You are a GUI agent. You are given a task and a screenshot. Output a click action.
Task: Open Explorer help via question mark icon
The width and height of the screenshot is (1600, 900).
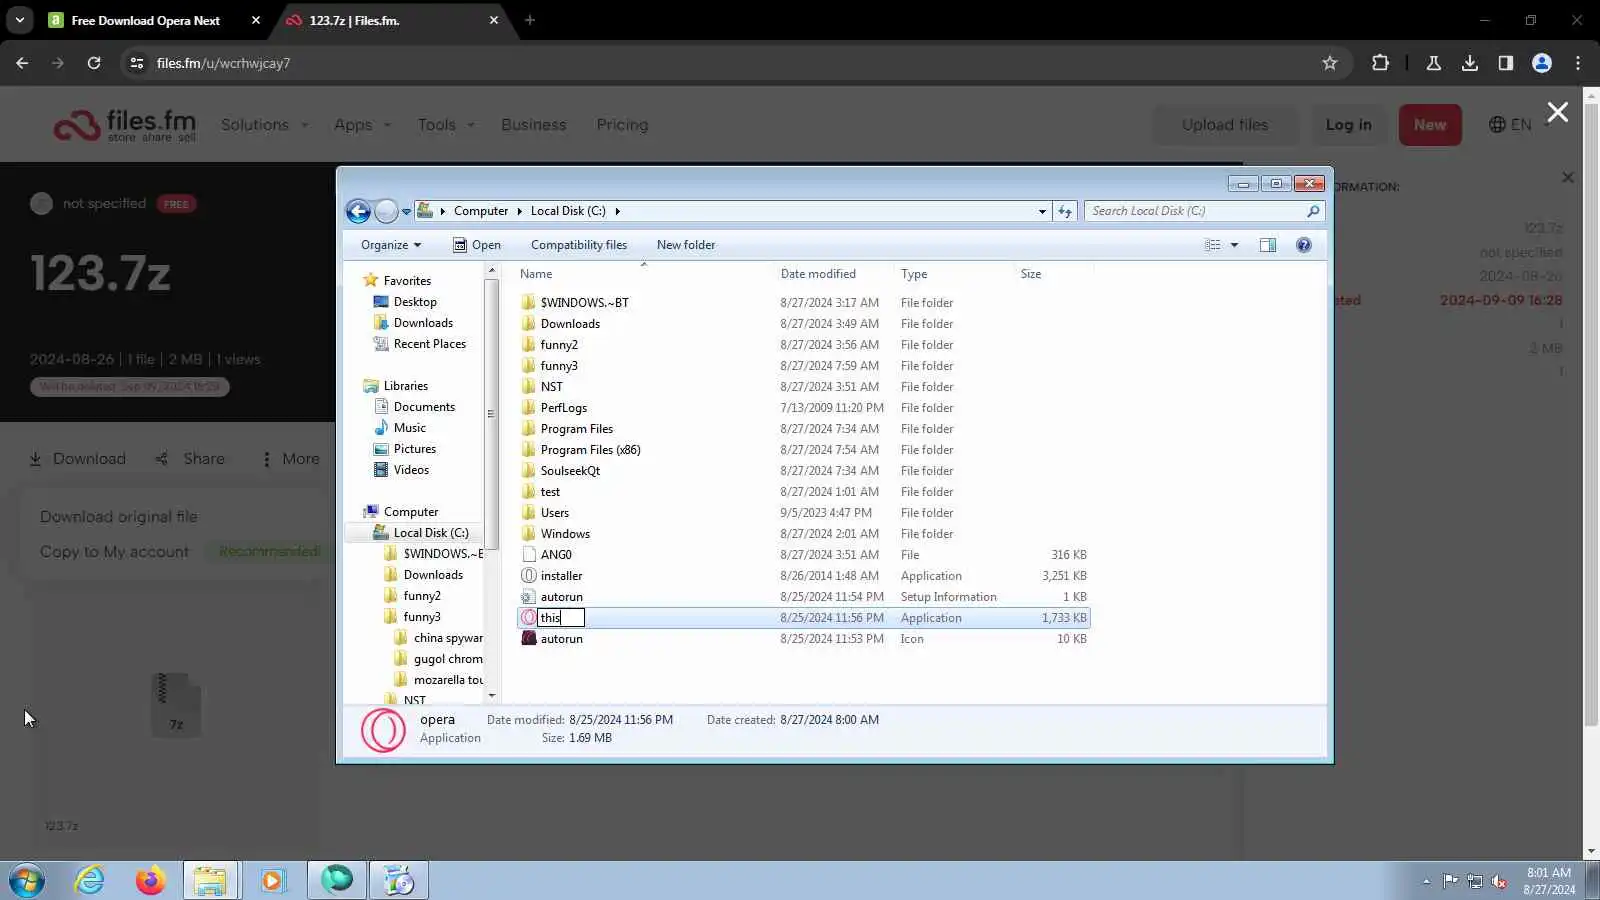point(1303,245)
